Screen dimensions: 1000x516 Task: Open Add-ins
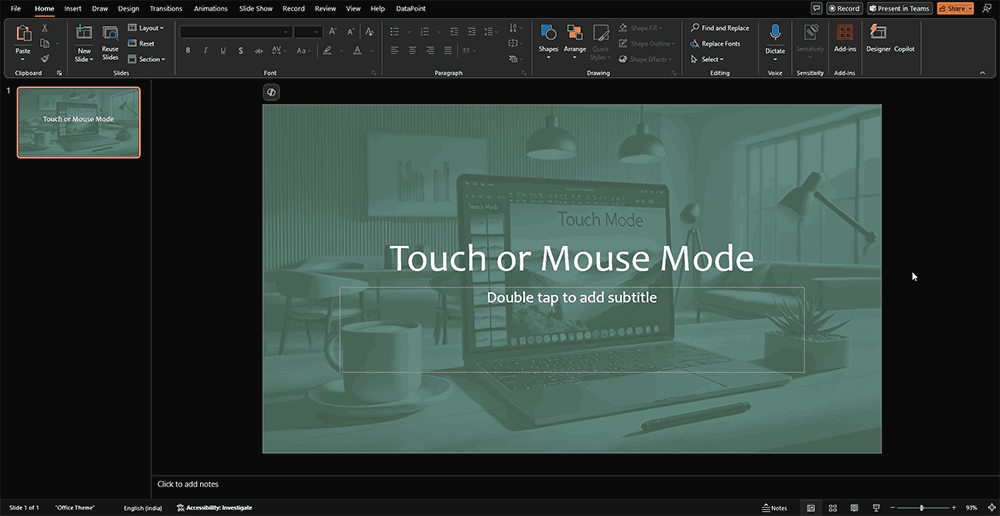tap(845, 38)
